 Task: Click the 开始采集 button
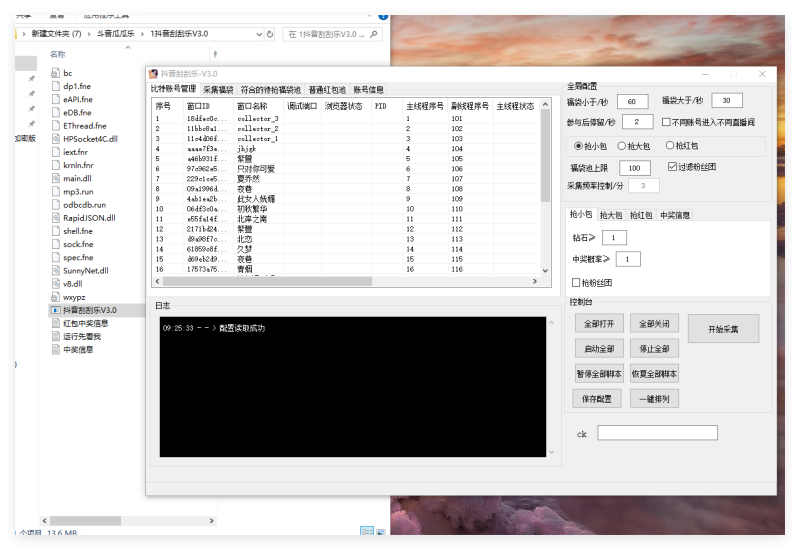(723, 329)
